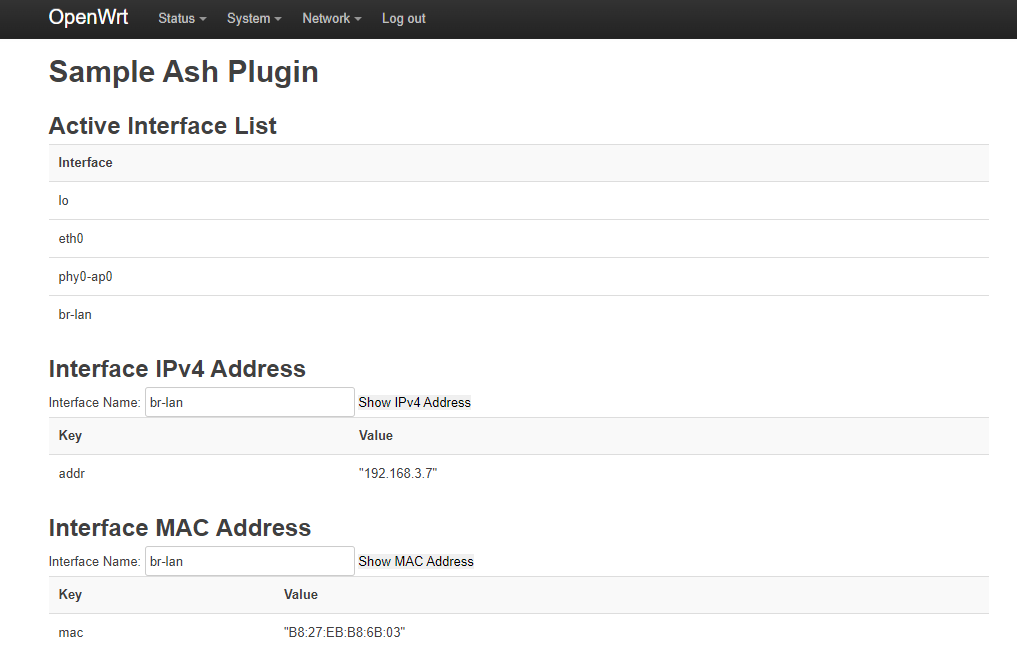Click the addr key cell
Viewport: 1017px width, 658px height.
(71, 474)
